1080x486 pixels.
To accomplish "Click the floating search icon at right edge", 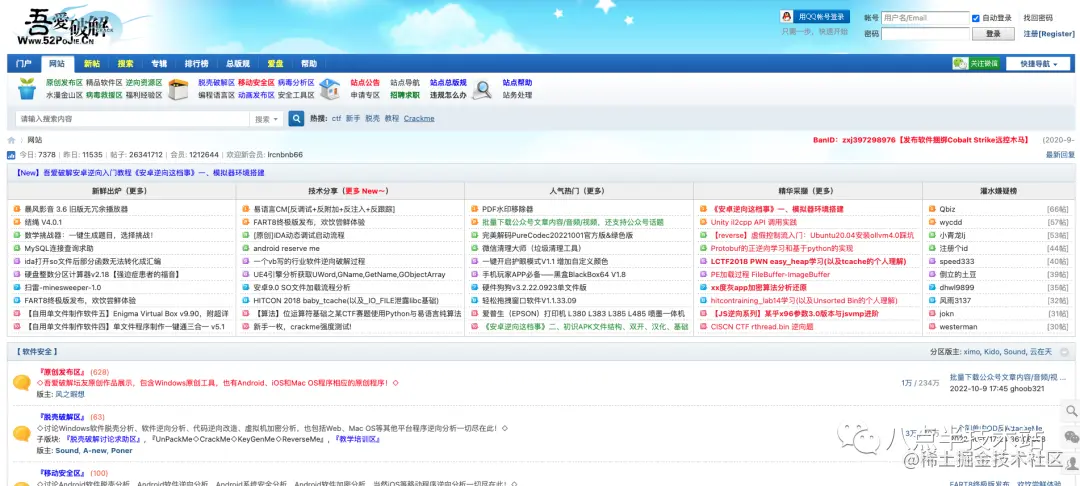I will click(x=1072, y=411).
